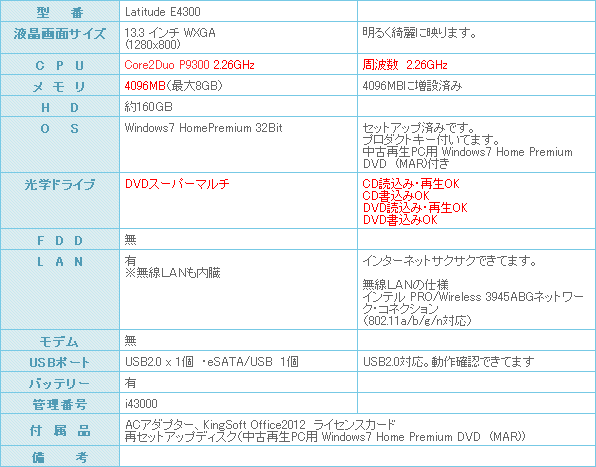Image resolution: width=596 pixels, height=467 pixels.
Task: Click Windows7 HomePremium 32Bit text
Action: [203, 128]
